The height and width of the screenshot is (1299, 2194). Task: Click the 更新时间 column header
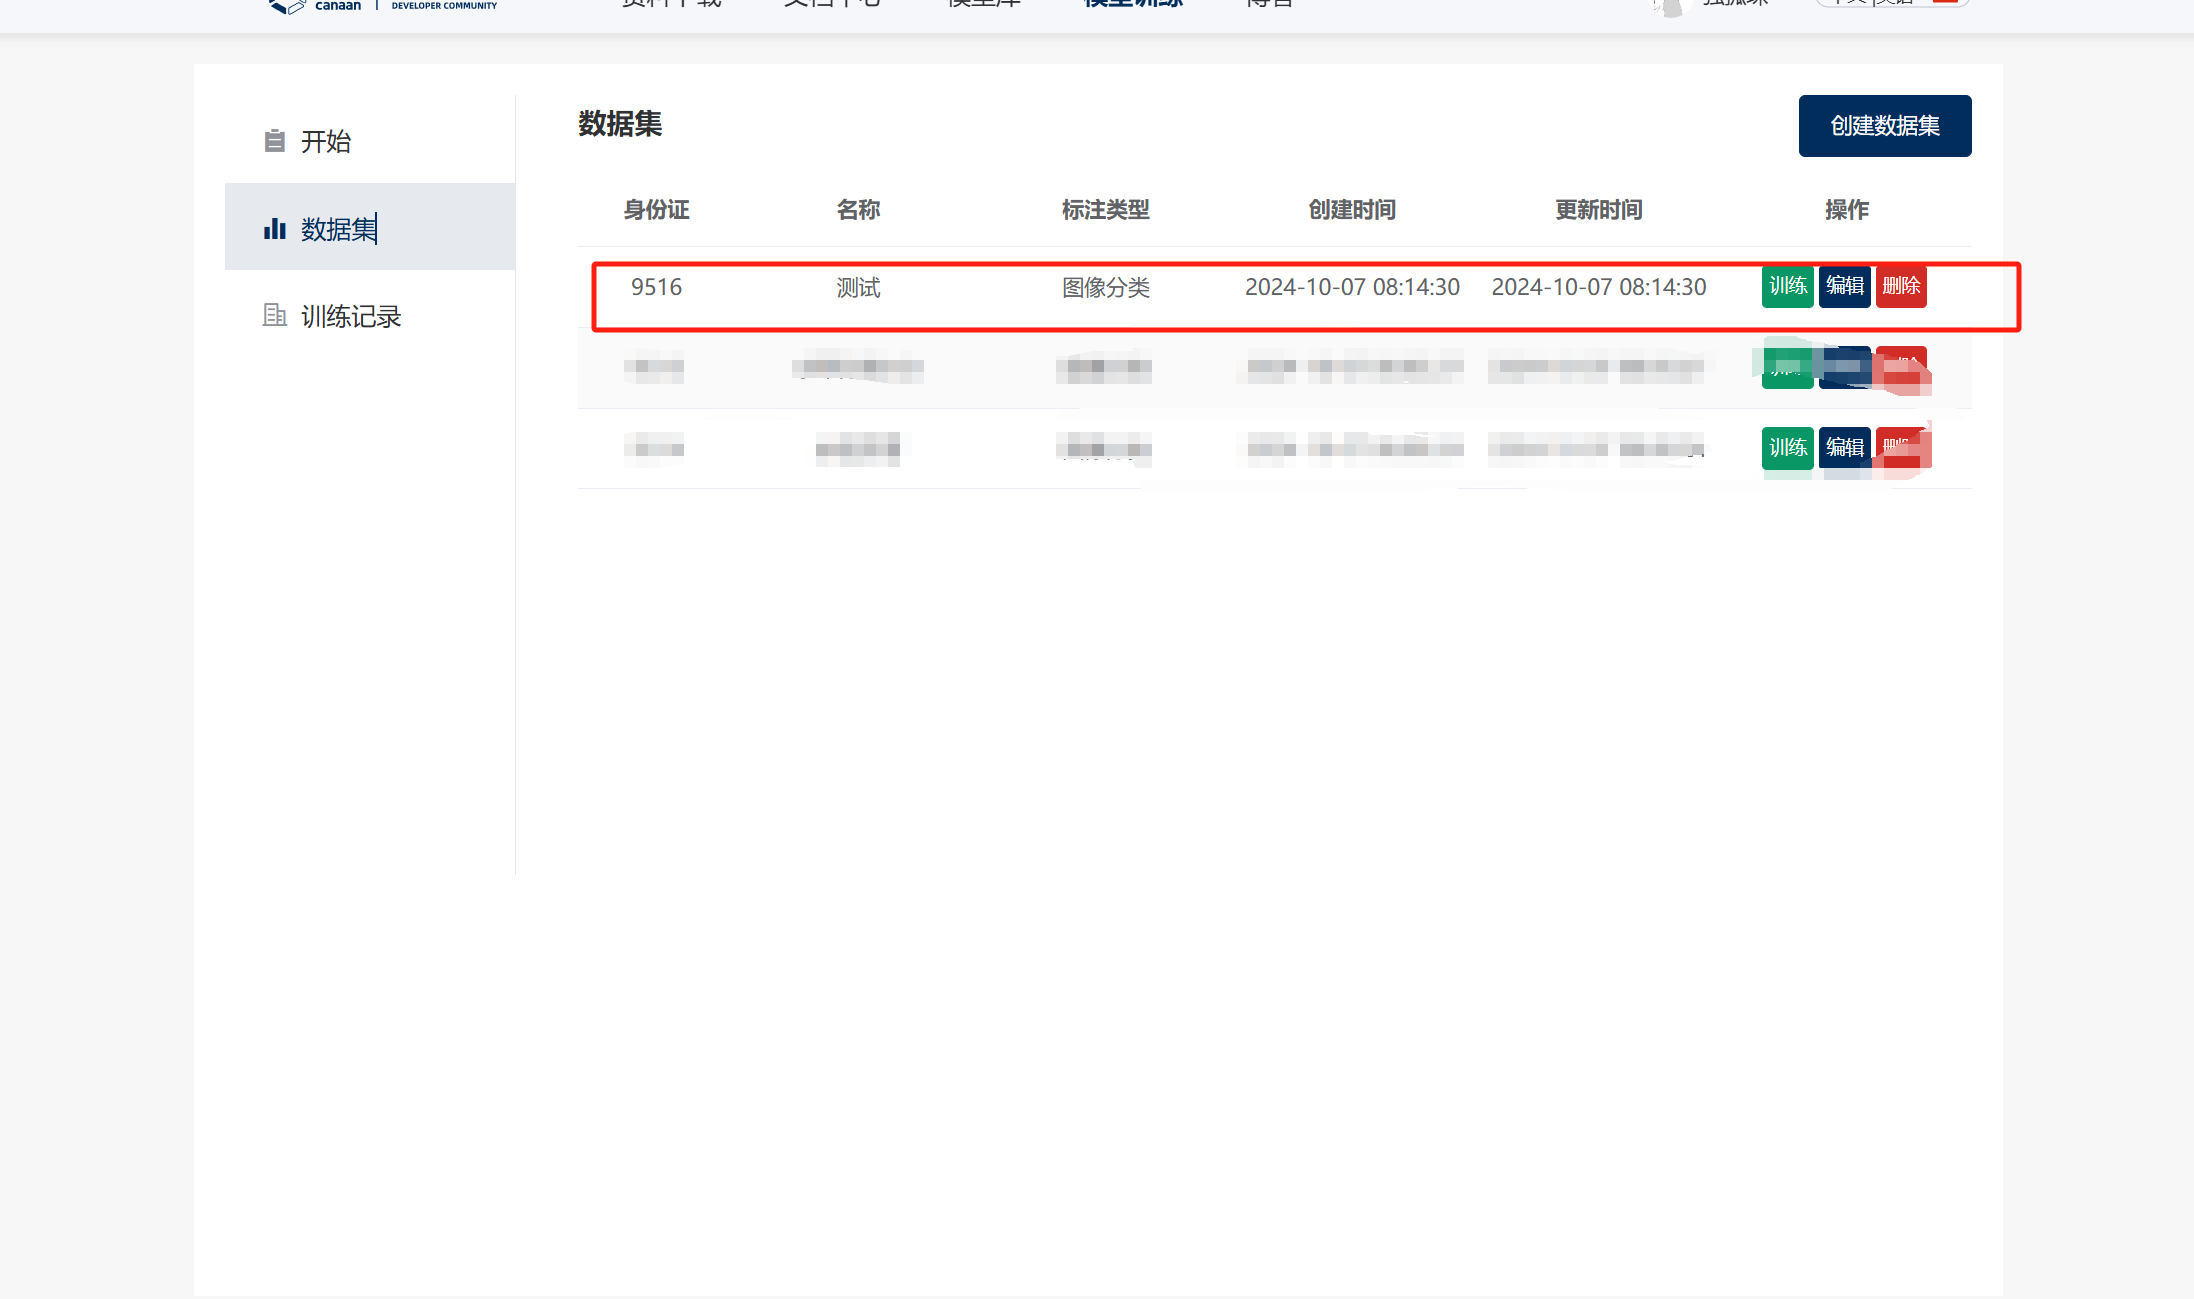click(x=1598, y=210)
